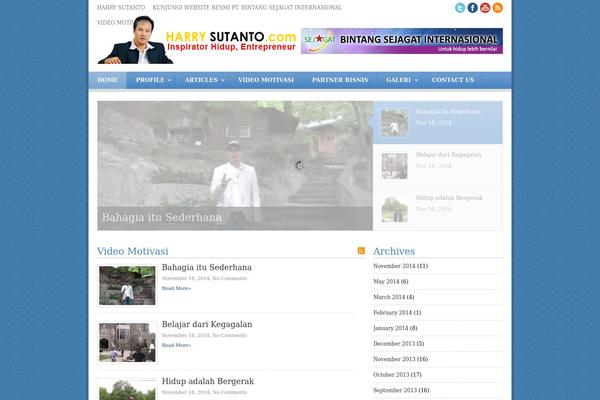Open the RSS feed icon in header
Viewport: 600px width, 400px height.
[x=497, y=8]
